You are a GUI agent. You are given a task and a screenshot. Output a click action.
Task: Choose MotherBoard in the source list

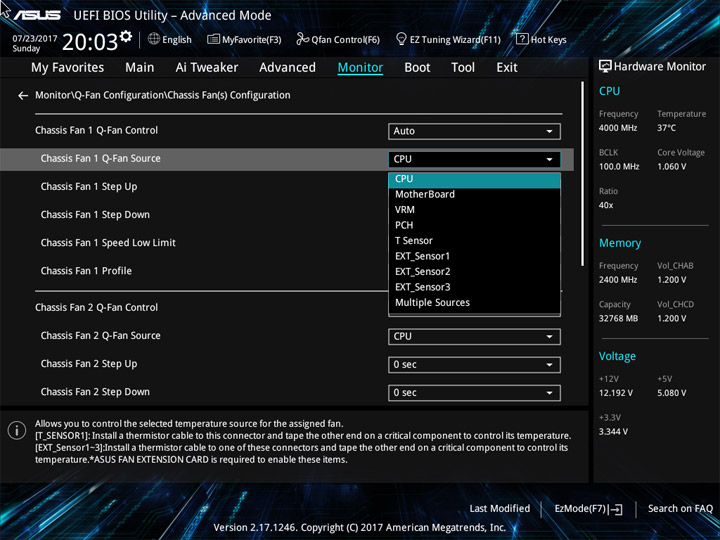(474, 194)
